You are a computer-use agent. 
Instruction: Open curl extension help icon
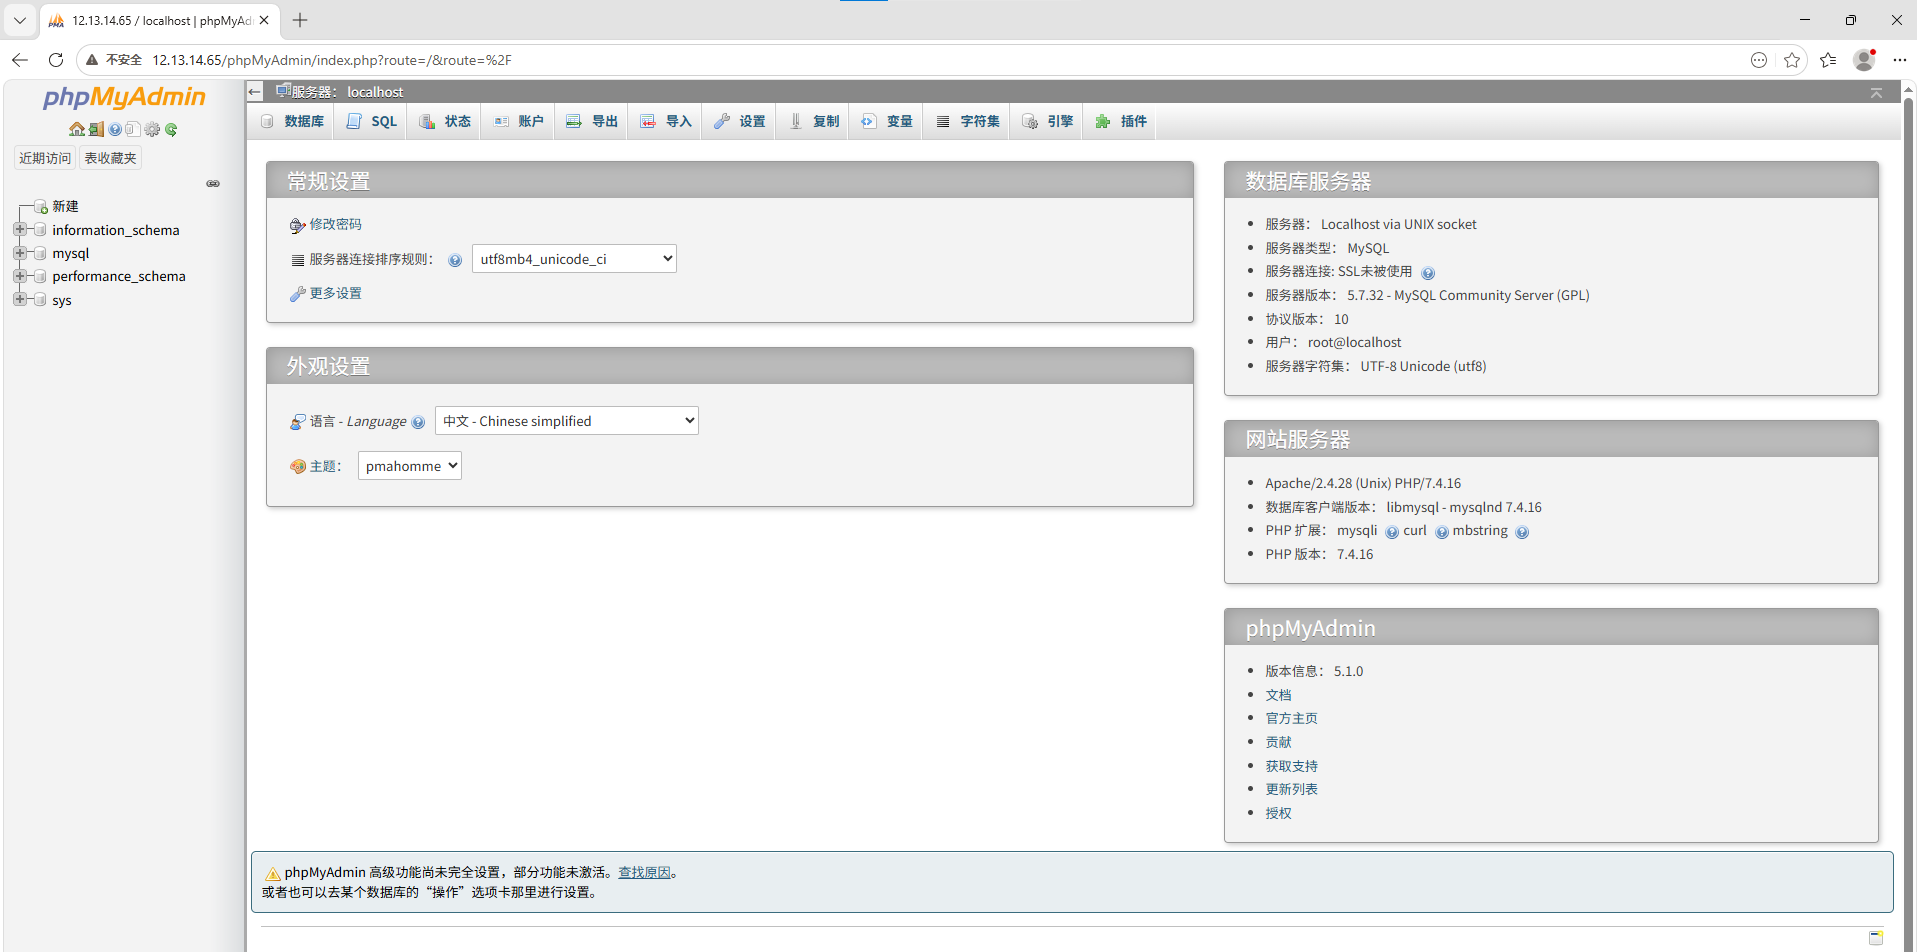1442,532
